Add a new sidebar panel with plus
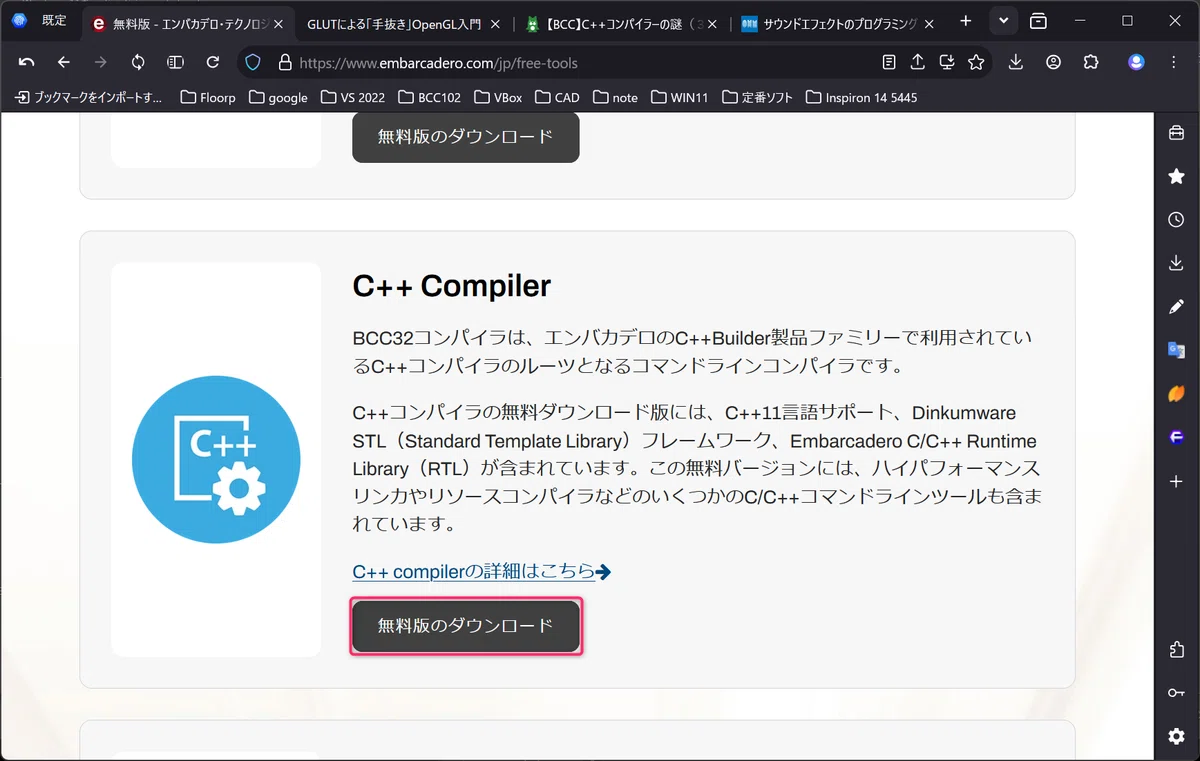Viewport: 1200px width, 761px height. [1176, 481]
